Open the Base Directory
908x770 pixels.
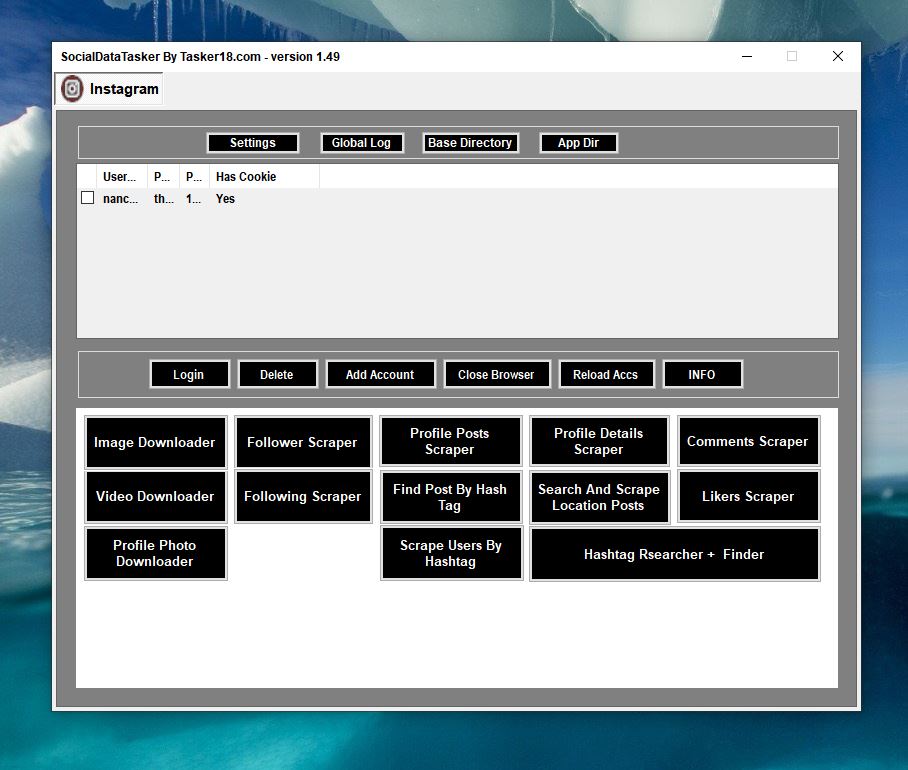point(470,143)
